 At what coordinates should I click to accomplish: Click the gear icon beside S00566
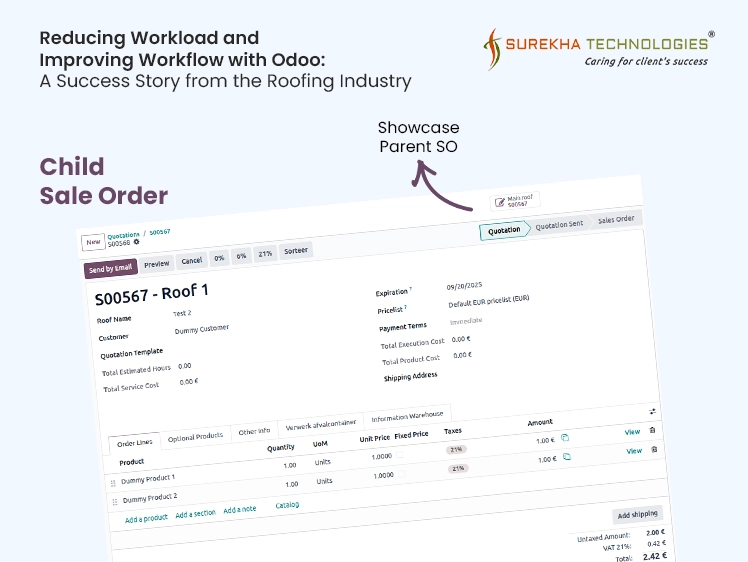(137, 242)
